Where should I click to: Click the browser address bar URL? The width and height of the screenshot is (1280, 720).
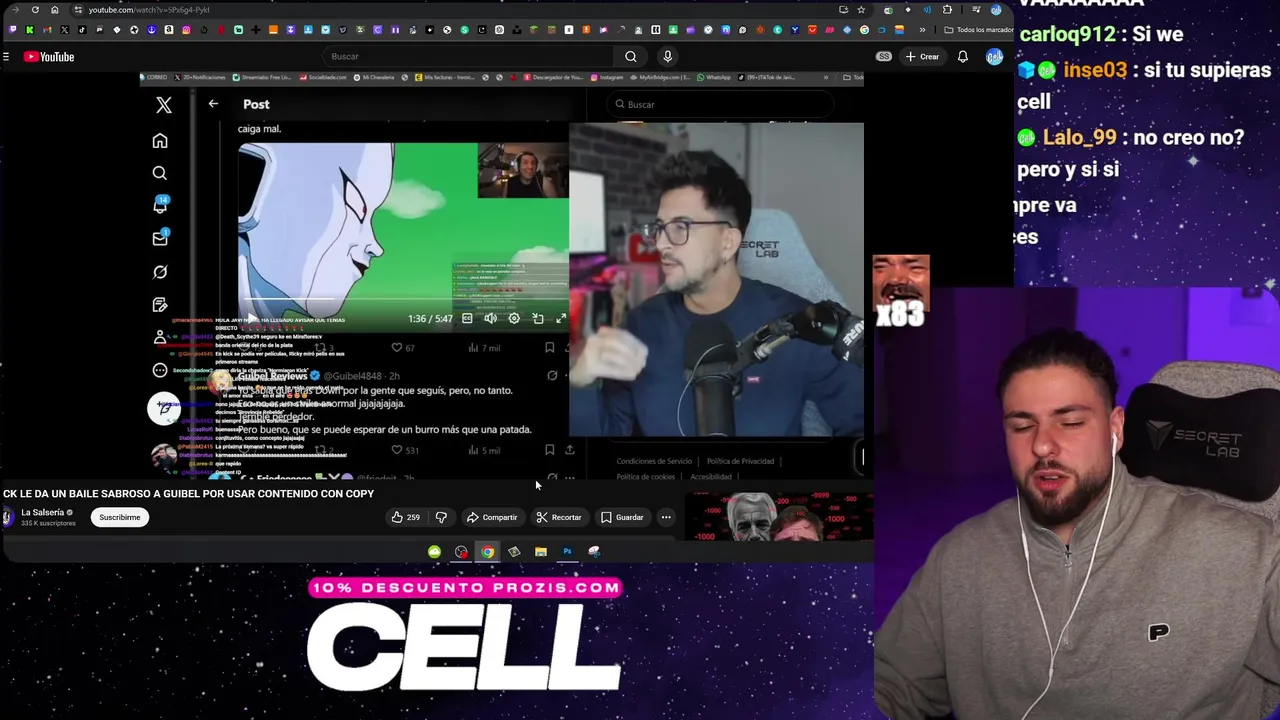[x=149, y=10]
